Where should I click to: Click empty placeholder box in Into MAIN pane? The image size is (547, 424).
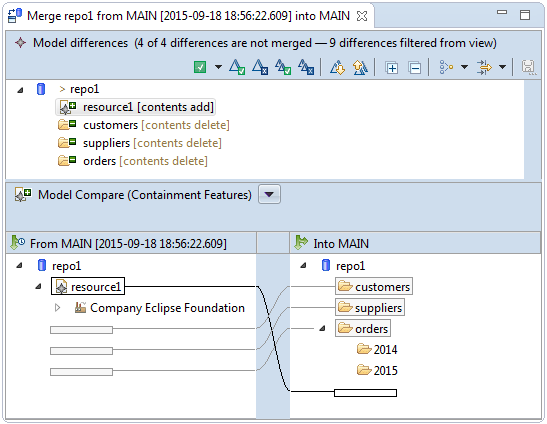(x=365, y=393)
